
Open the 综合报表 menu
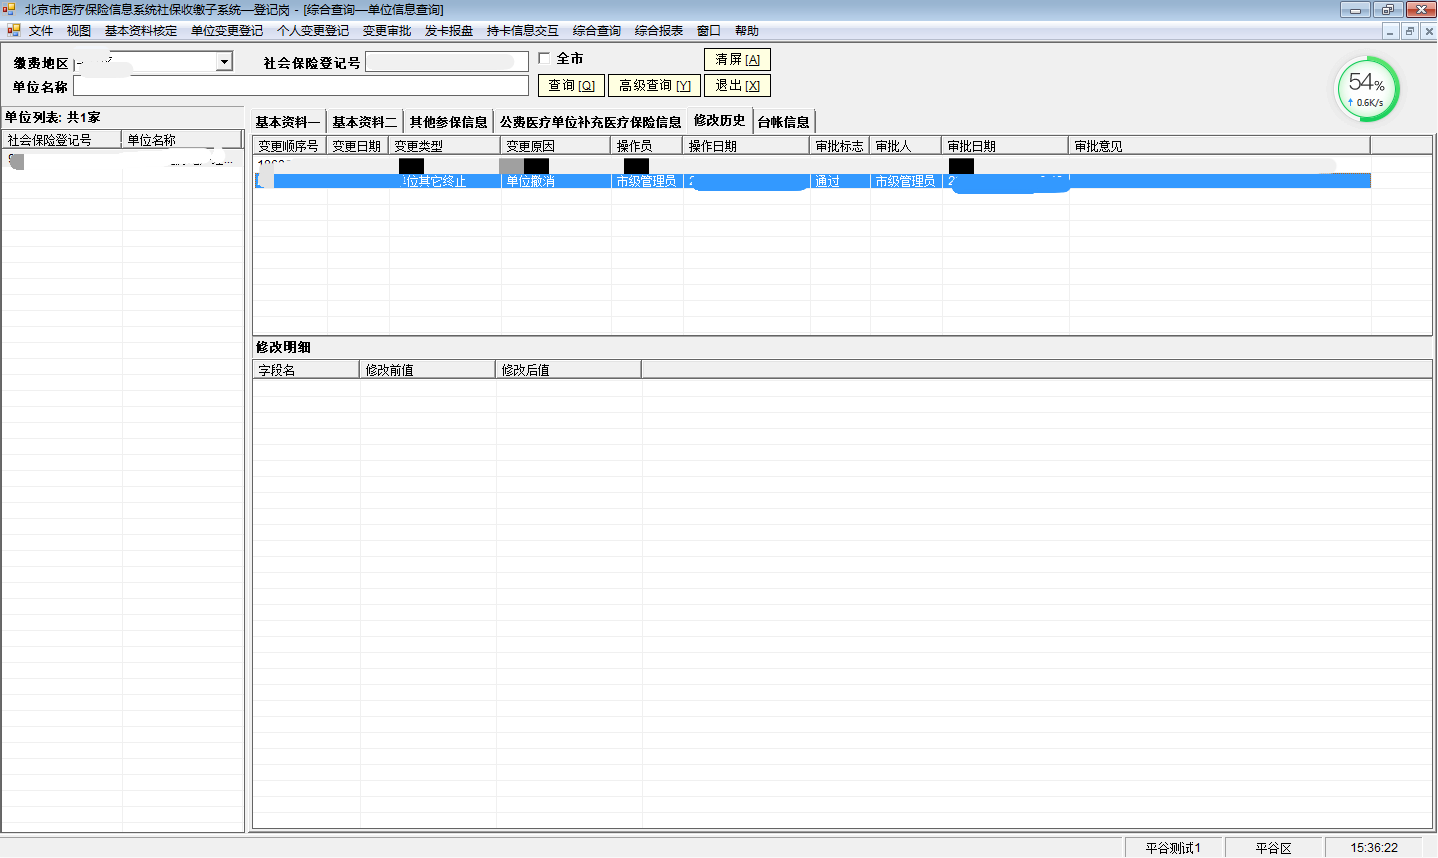point(658,31)
